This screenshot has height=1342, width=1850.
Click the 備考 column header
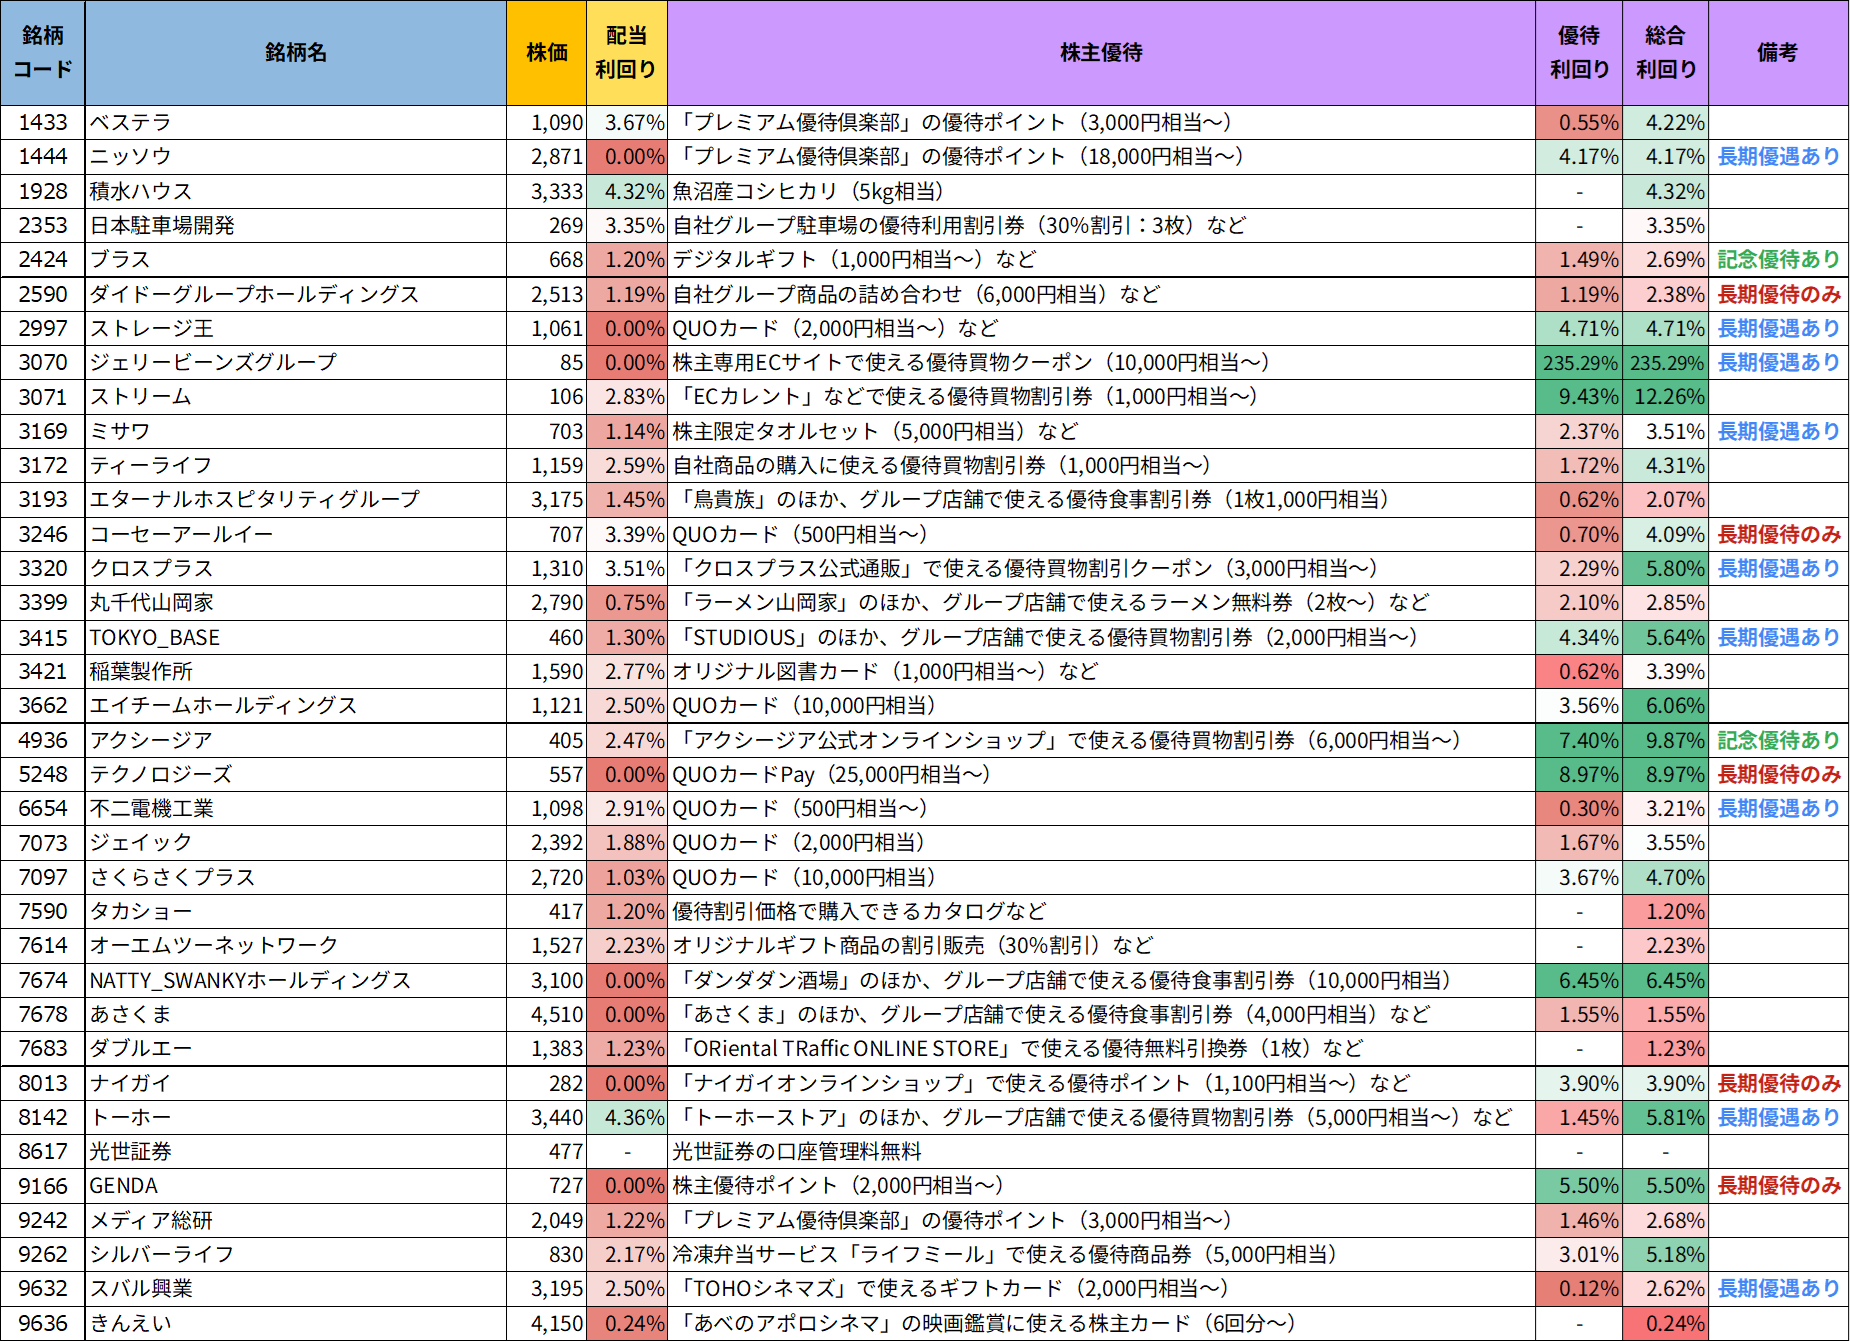click(x=1777, y=52)
